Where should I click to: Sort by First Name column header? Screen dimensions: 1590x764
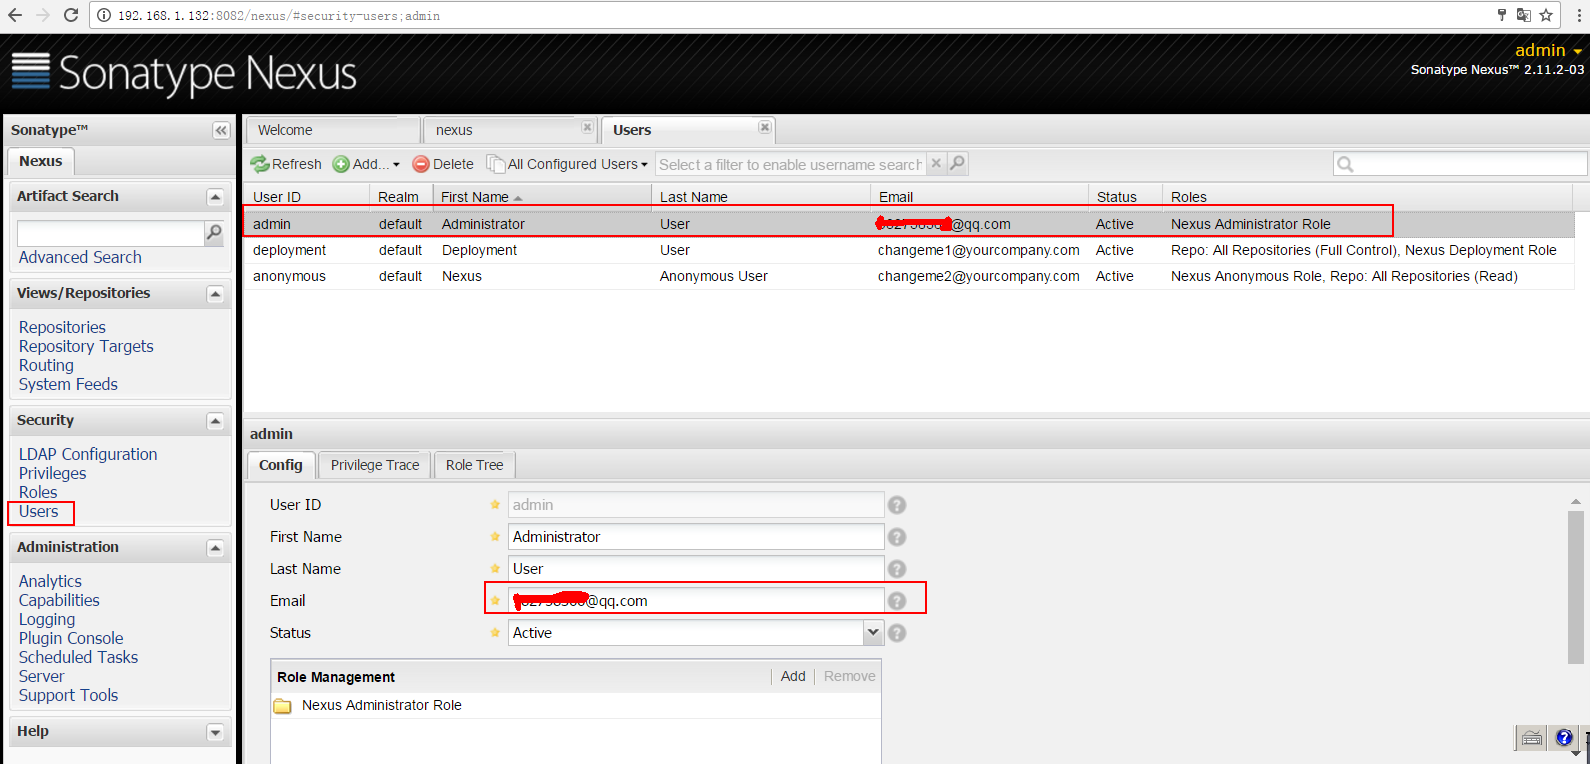point(542,197)
